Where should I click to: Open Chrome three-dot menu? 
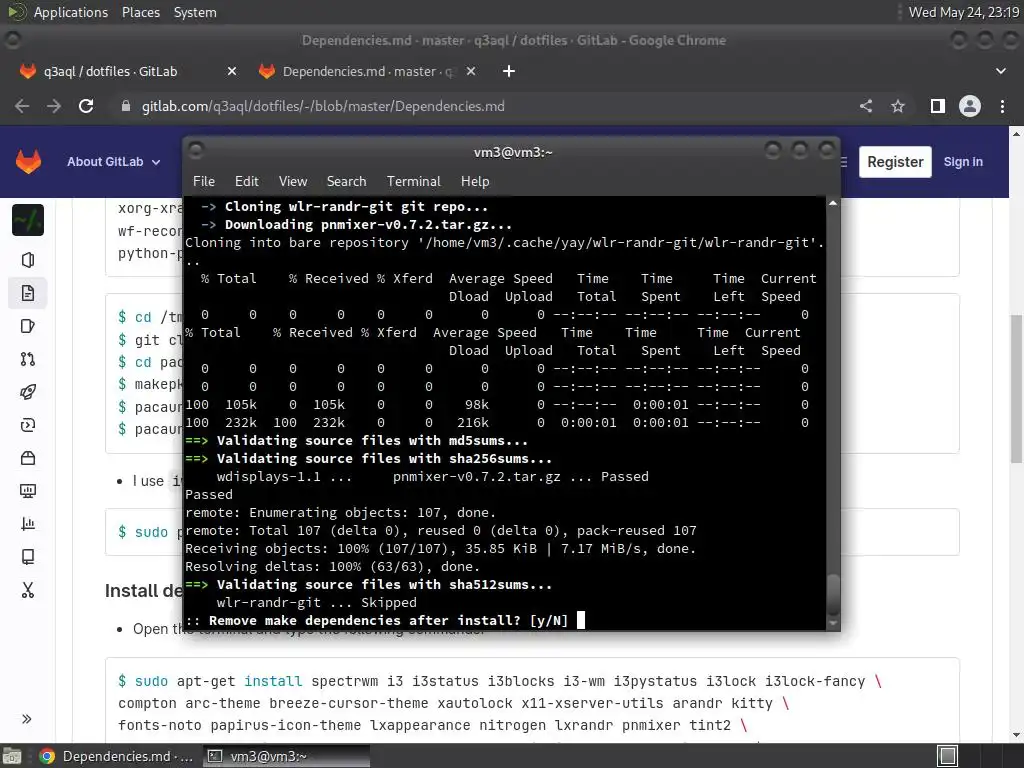(x=1002, y=106)
